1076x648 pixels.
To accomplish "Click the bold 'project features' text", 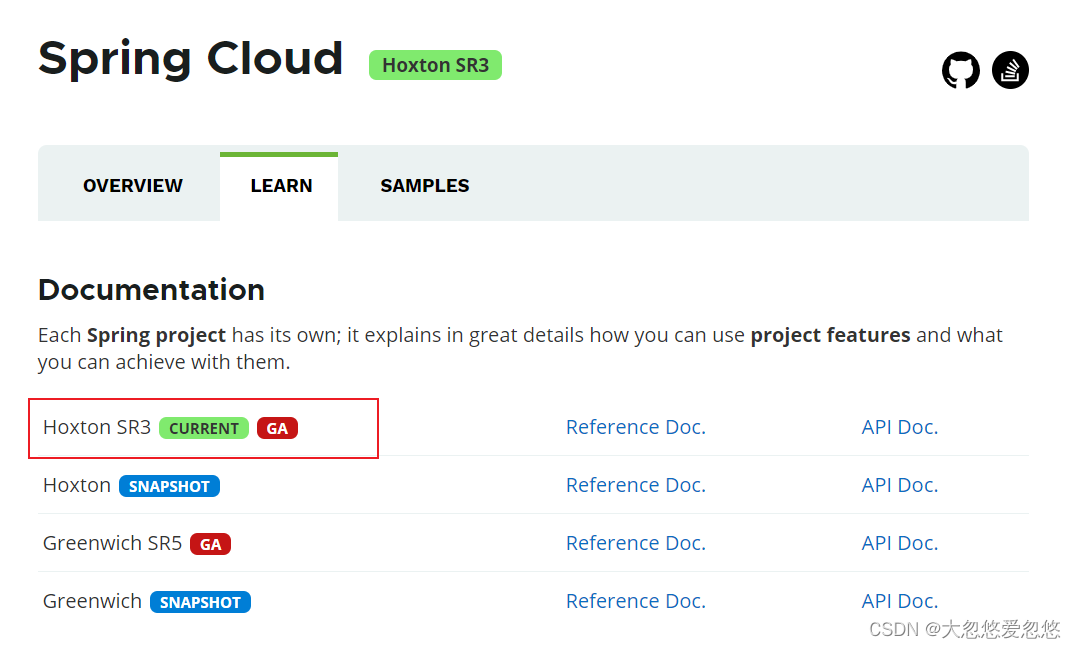I will pyautogui.click(x=830, y=336).
